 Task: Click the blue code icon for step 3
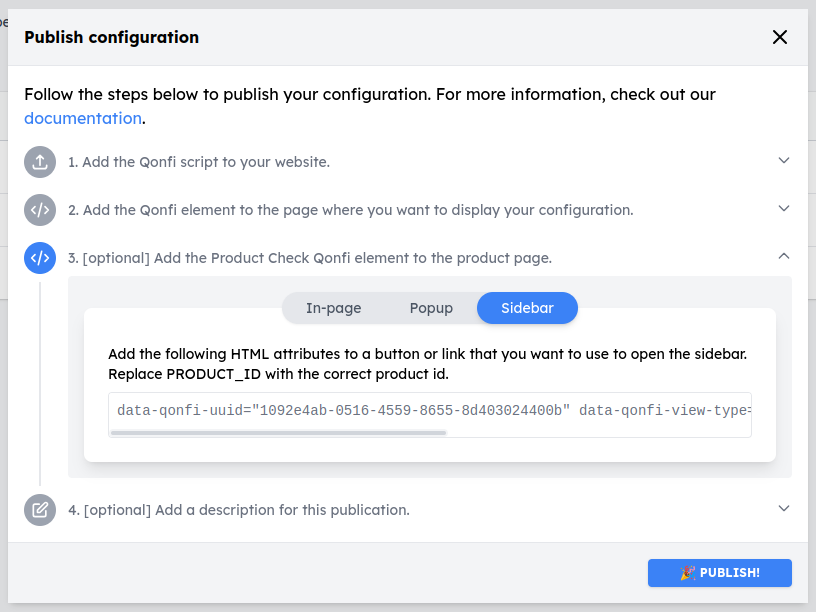pos(40,258)
